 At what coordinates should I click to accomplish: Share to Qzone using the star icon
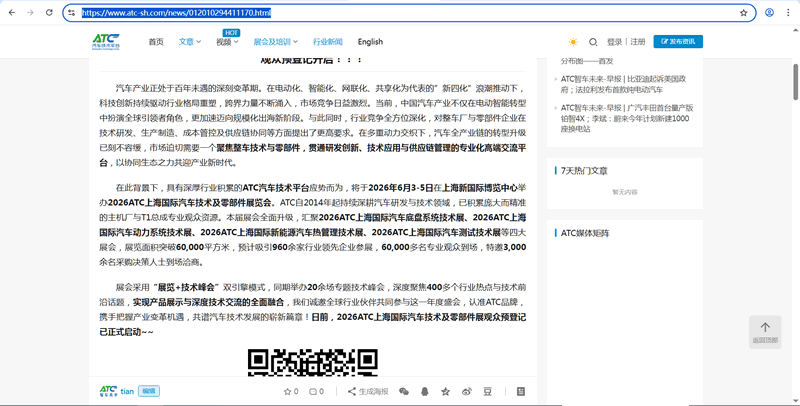(x=446, y=391)
